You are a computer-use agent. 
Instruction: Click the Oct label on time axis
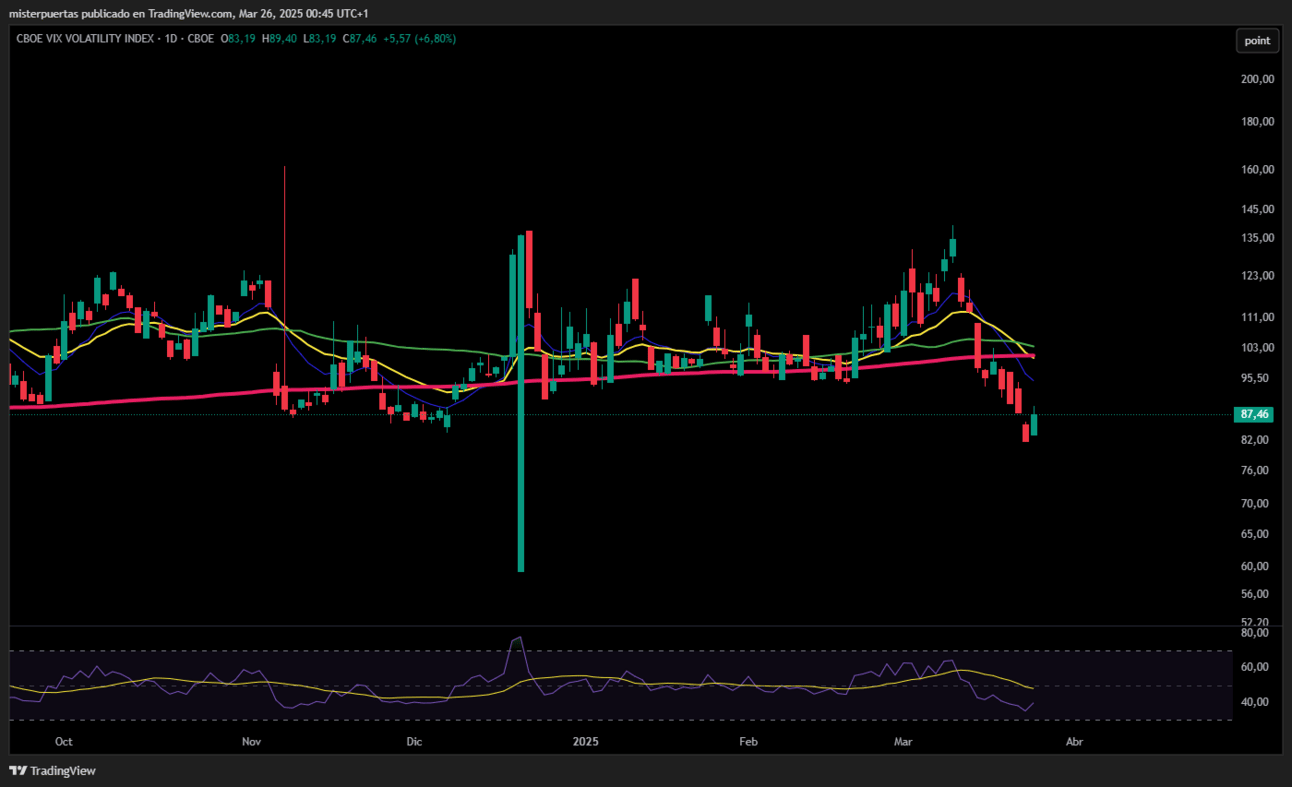(x=64, y=742)
